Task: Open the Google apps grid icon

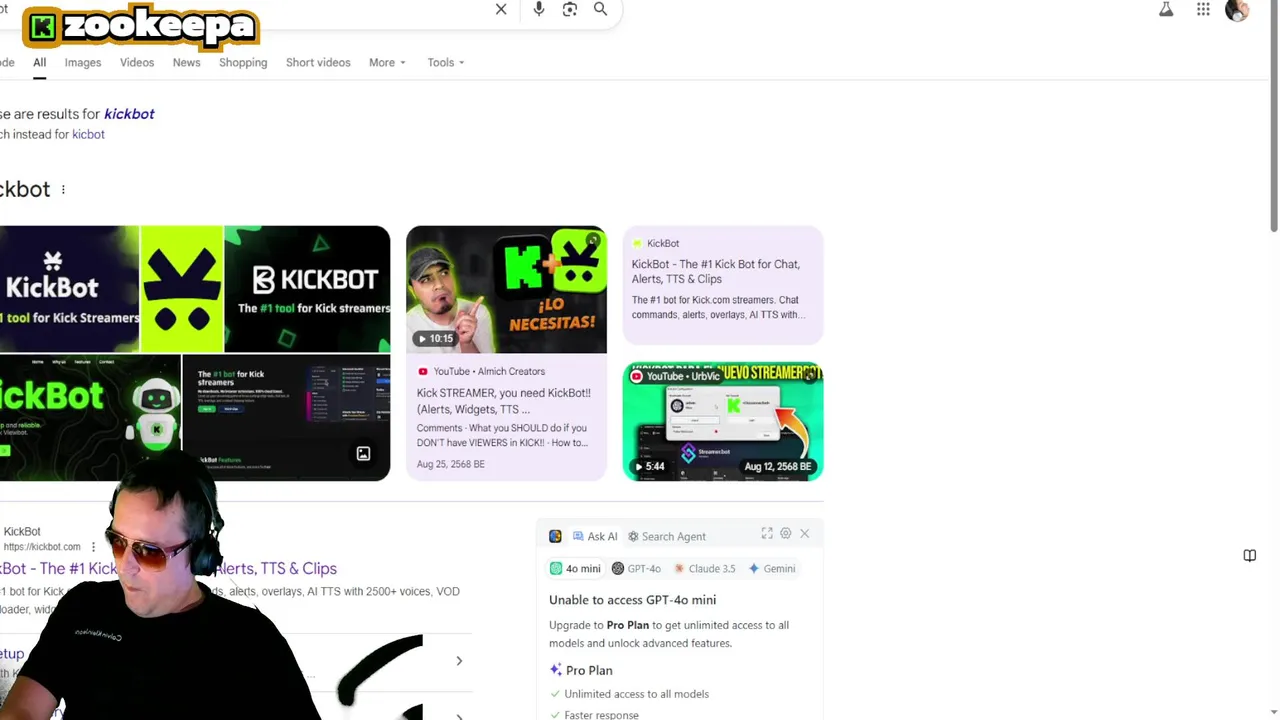Action: [1203, 10]
